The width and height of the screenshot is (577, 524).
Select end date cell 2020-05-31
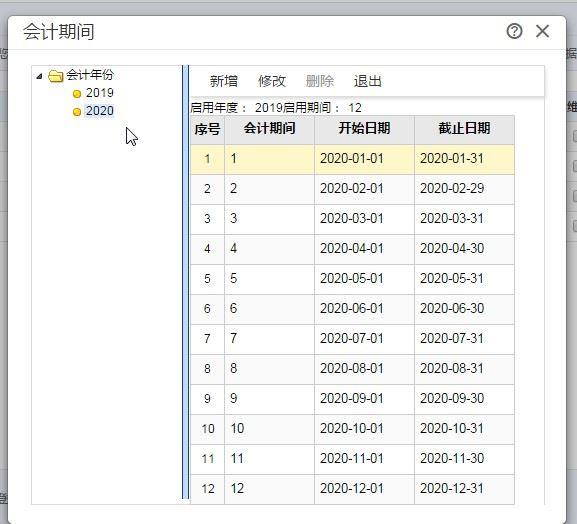(464, 279)
